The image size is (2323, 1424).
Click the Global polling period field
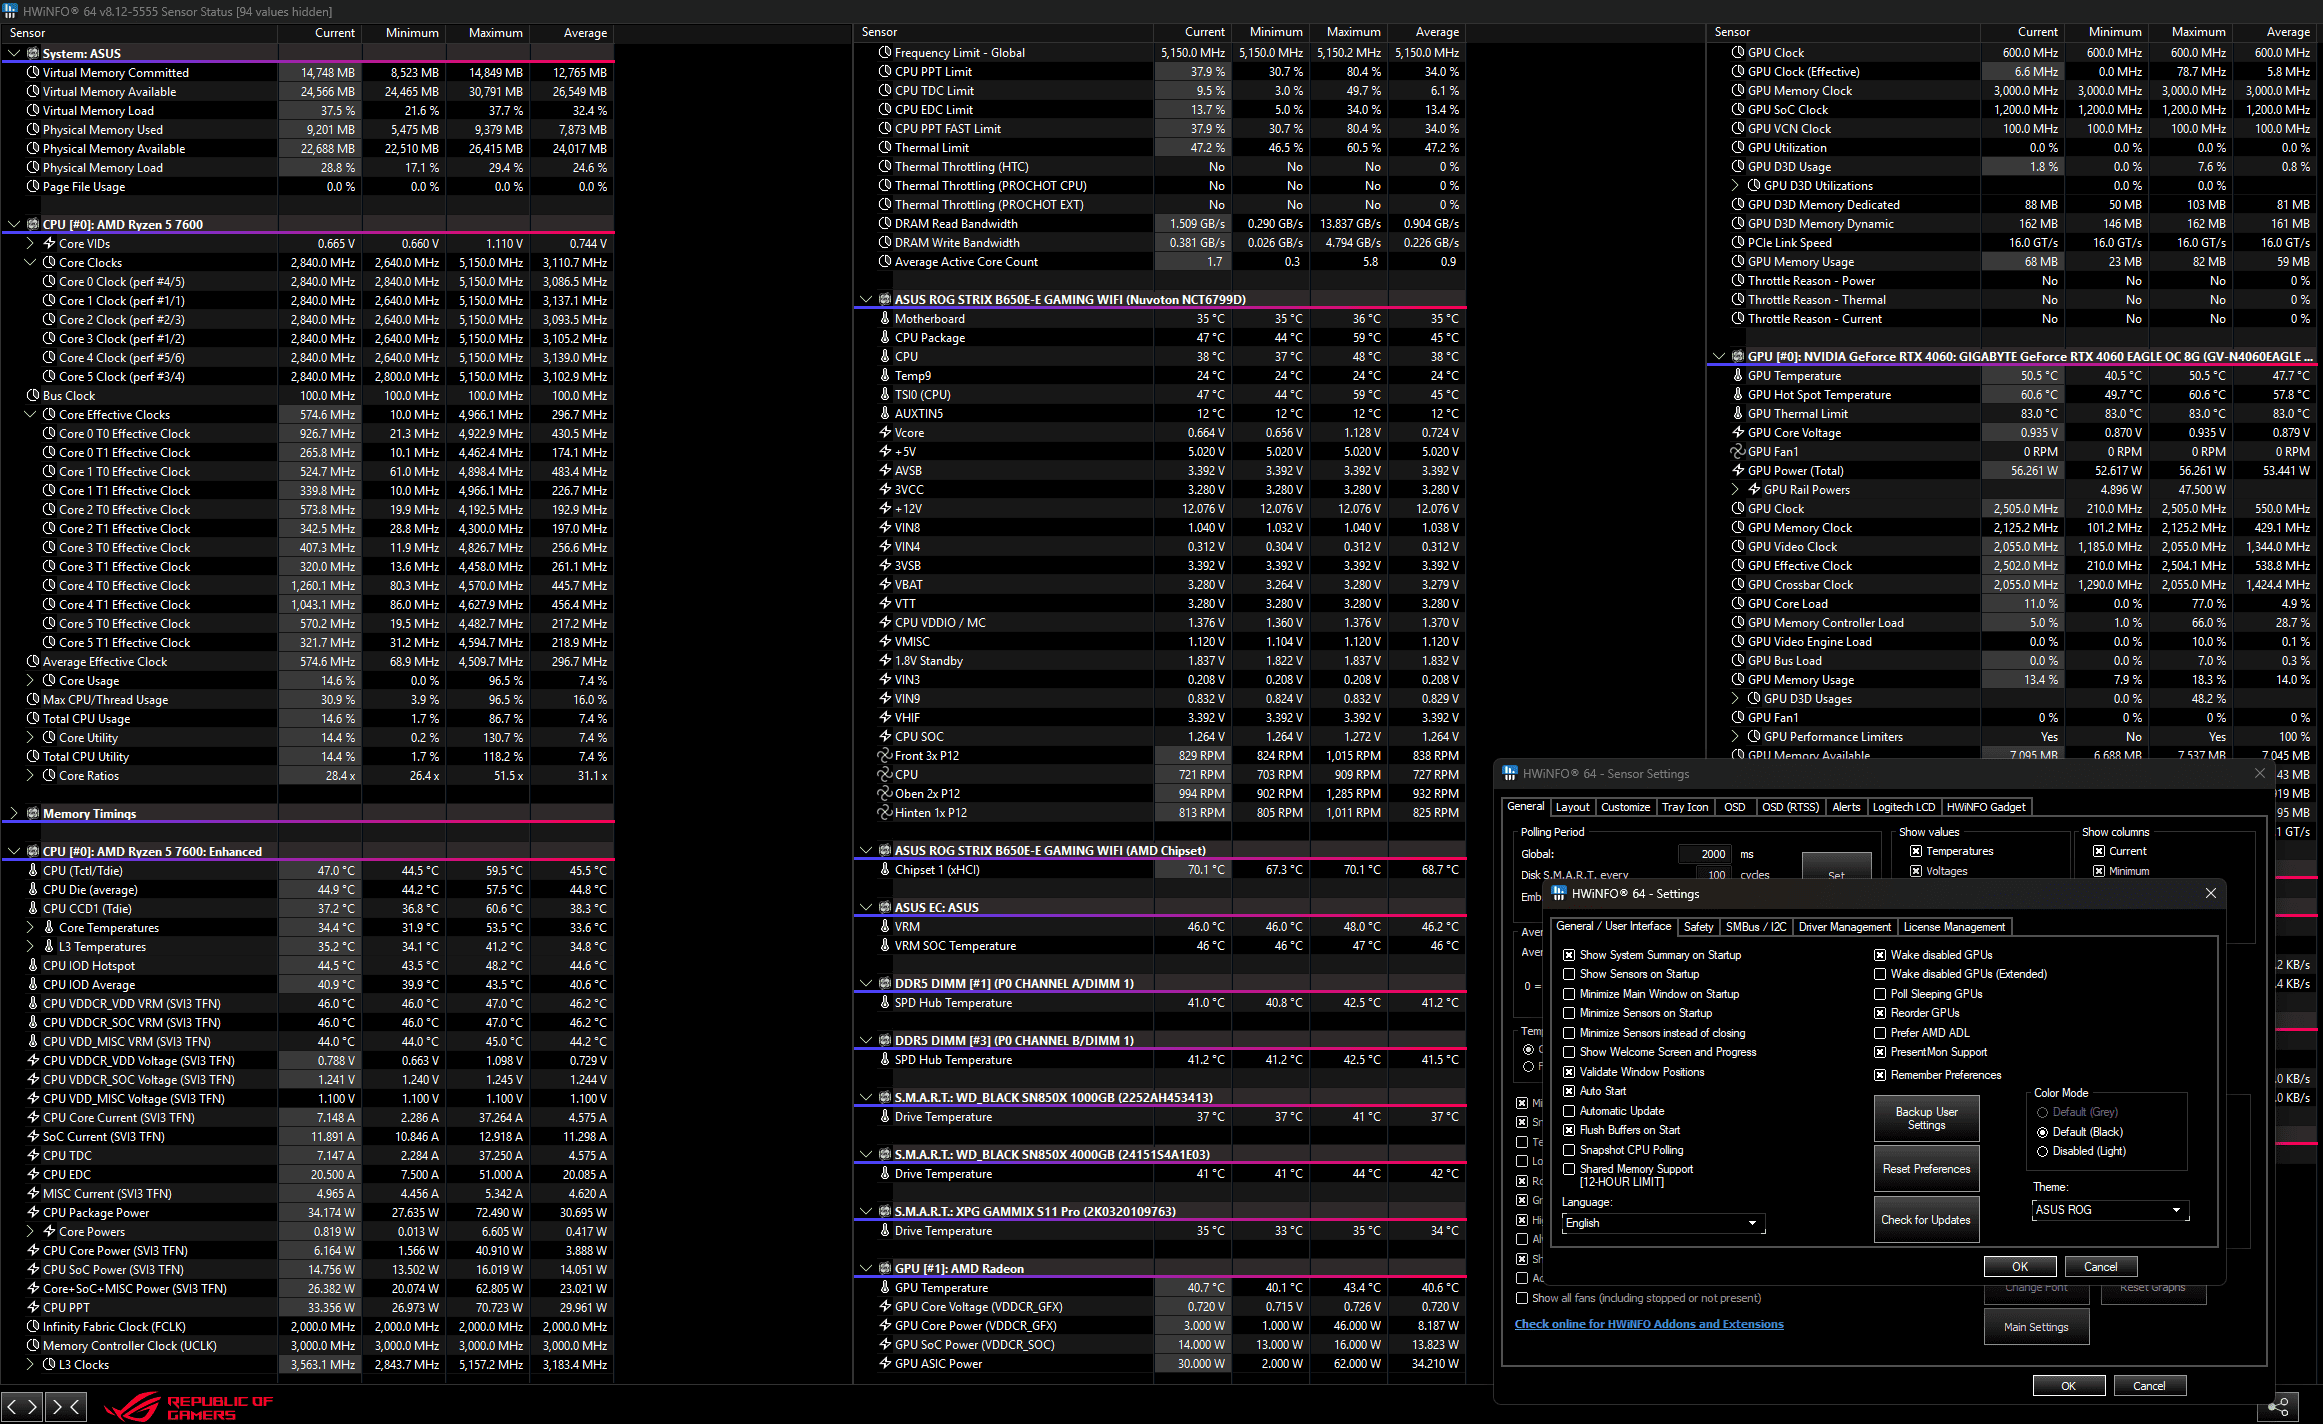[x=1703, y=854]
